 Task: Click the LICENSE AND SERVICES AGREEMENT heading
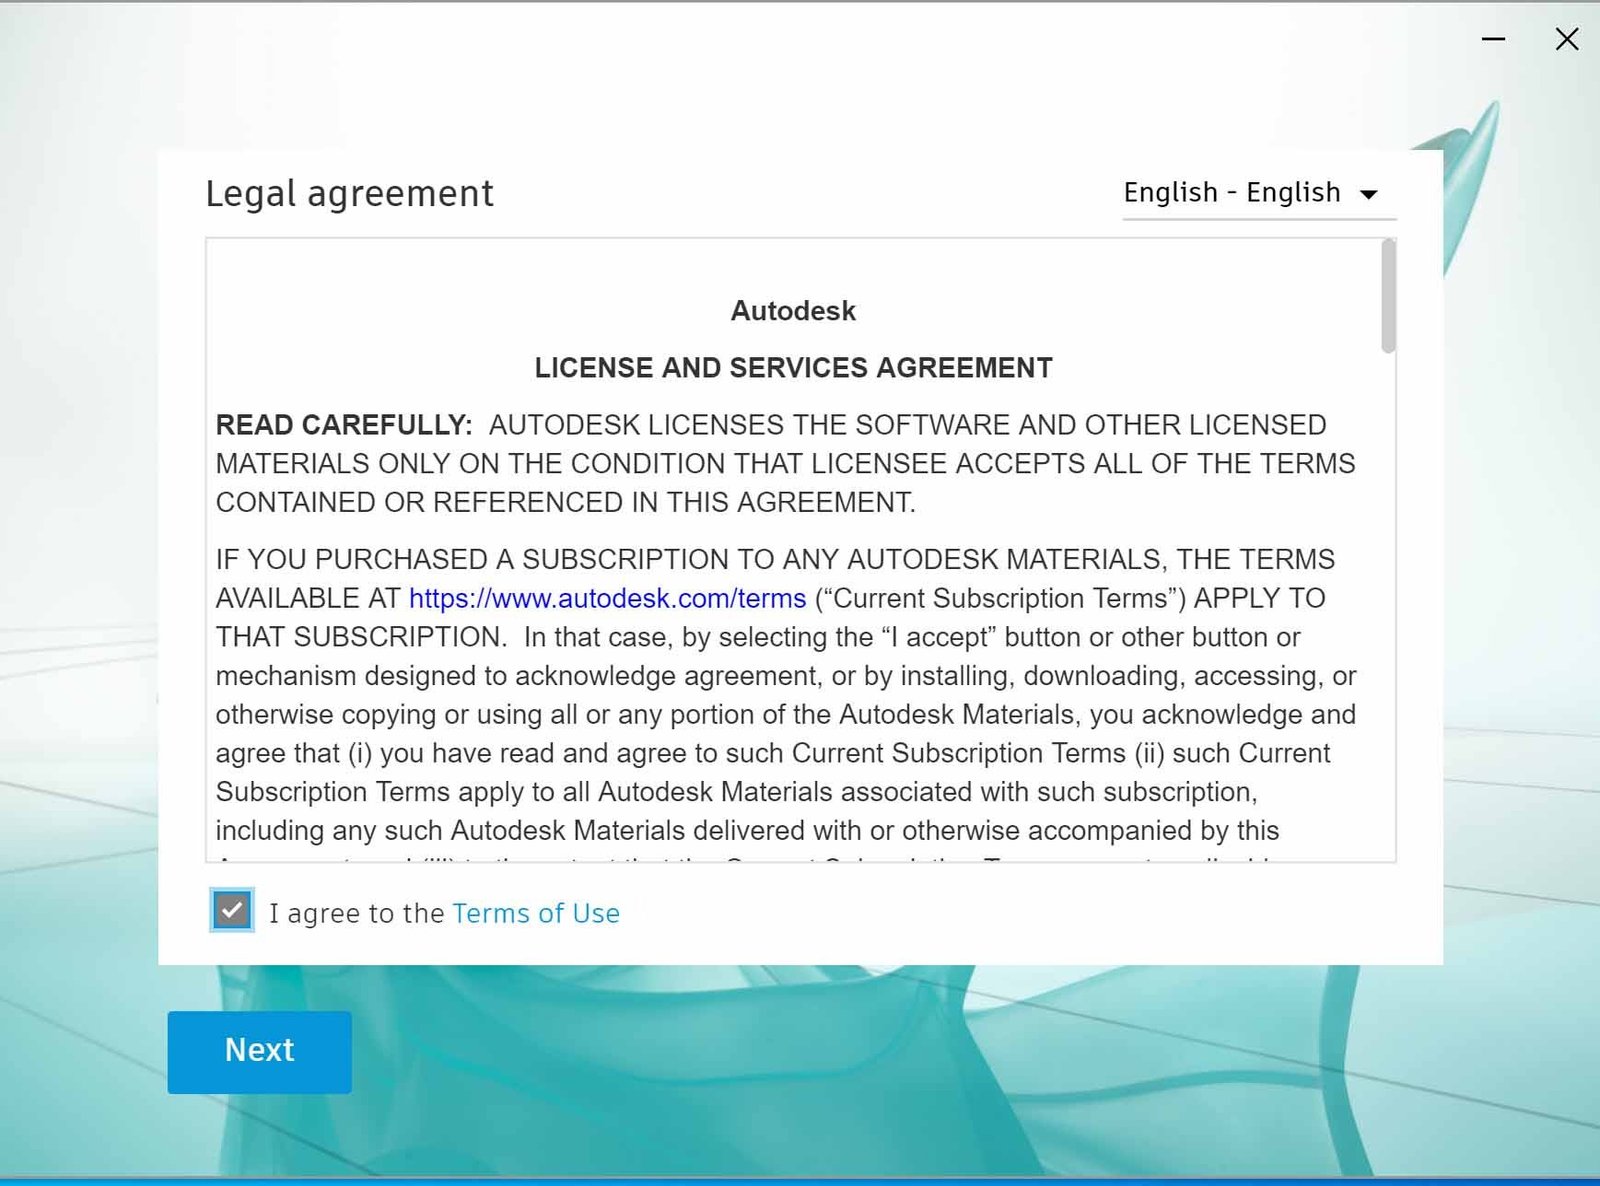pos(793,368)
